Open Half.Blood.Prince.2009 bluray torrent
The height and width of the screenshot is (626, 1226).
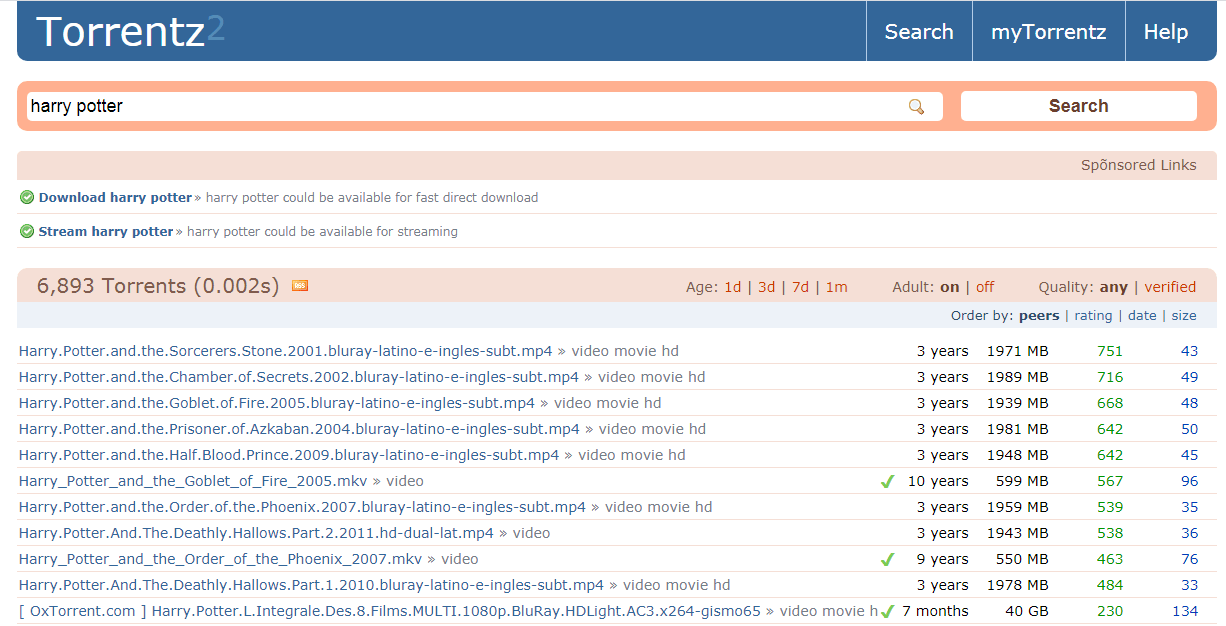coord(289,455)
